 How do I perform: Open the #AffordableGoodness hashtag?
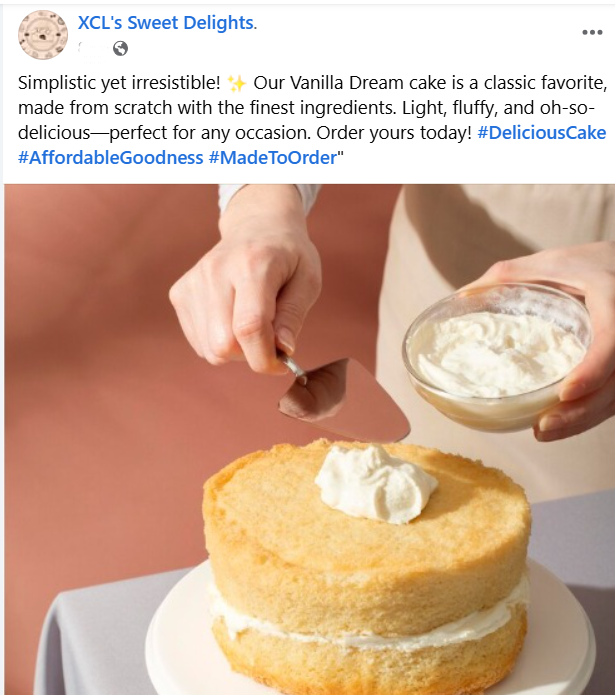(x=110, y=157)
